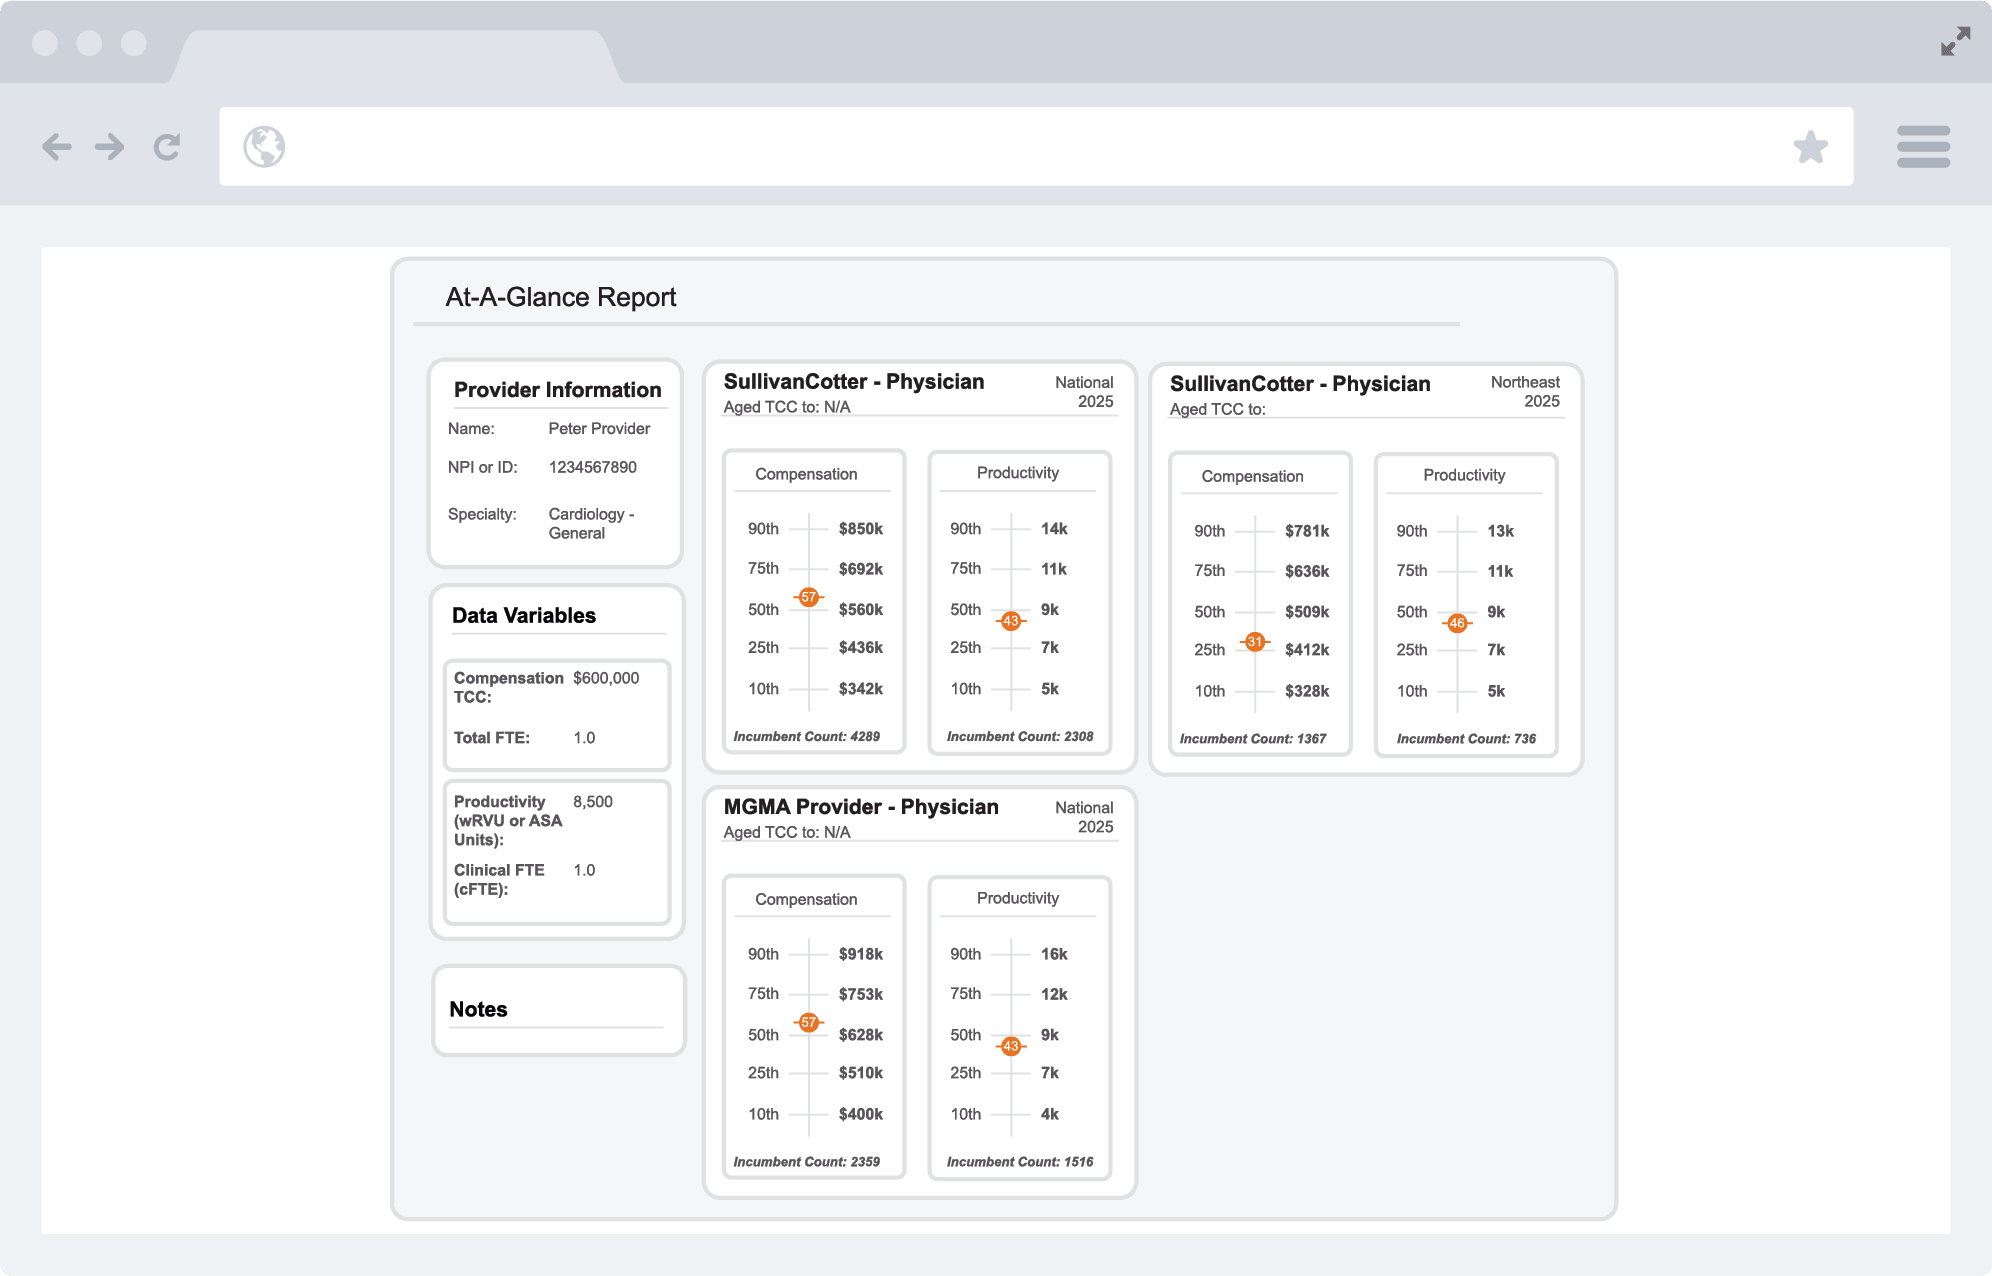Screen dimensions: 1992x1276
Task: Click the Data Variables heading
Action: coord(524,615)
